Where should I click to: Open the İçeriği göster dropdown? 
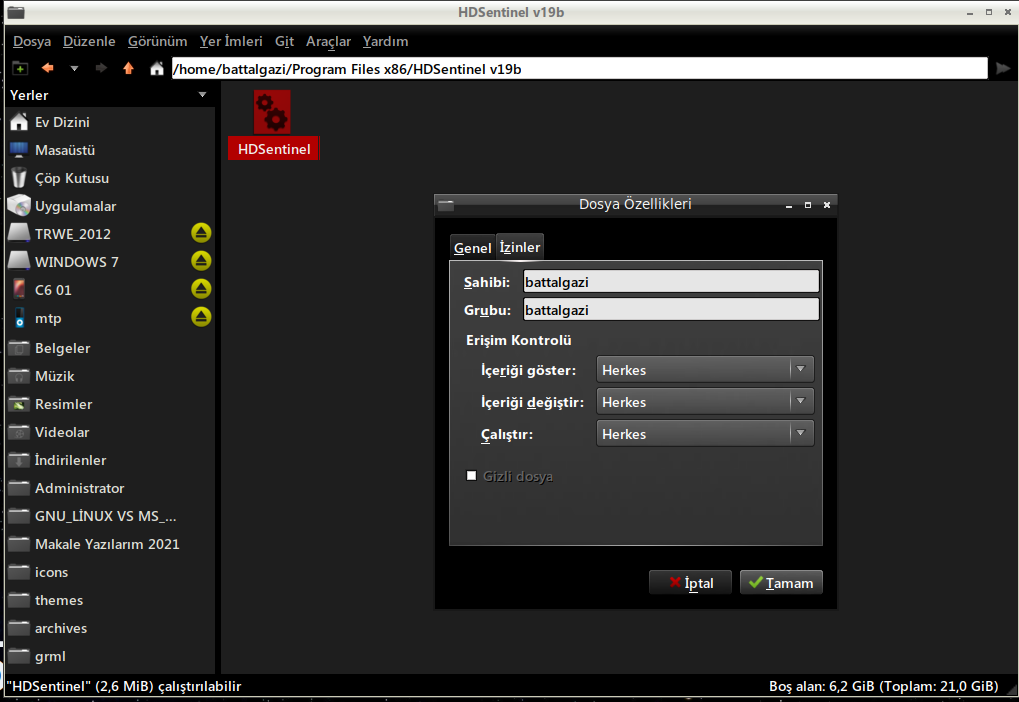705,369
